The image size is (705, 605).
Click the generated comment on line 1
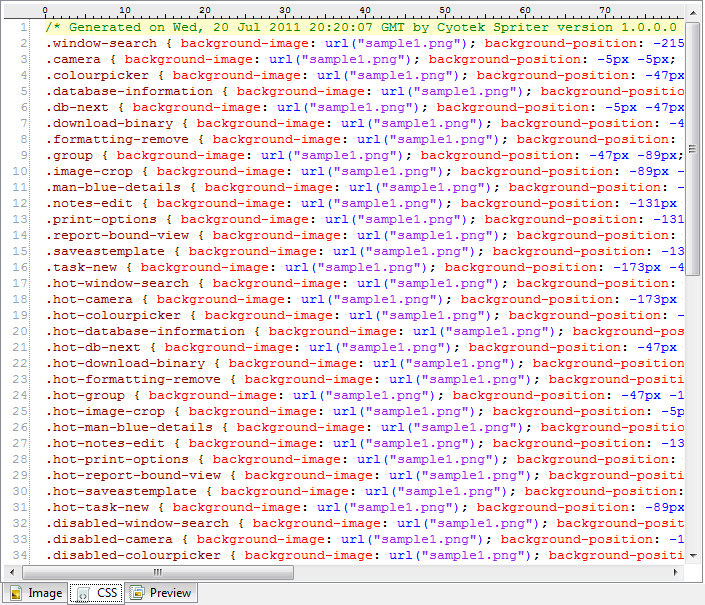(x=361, y=27)
